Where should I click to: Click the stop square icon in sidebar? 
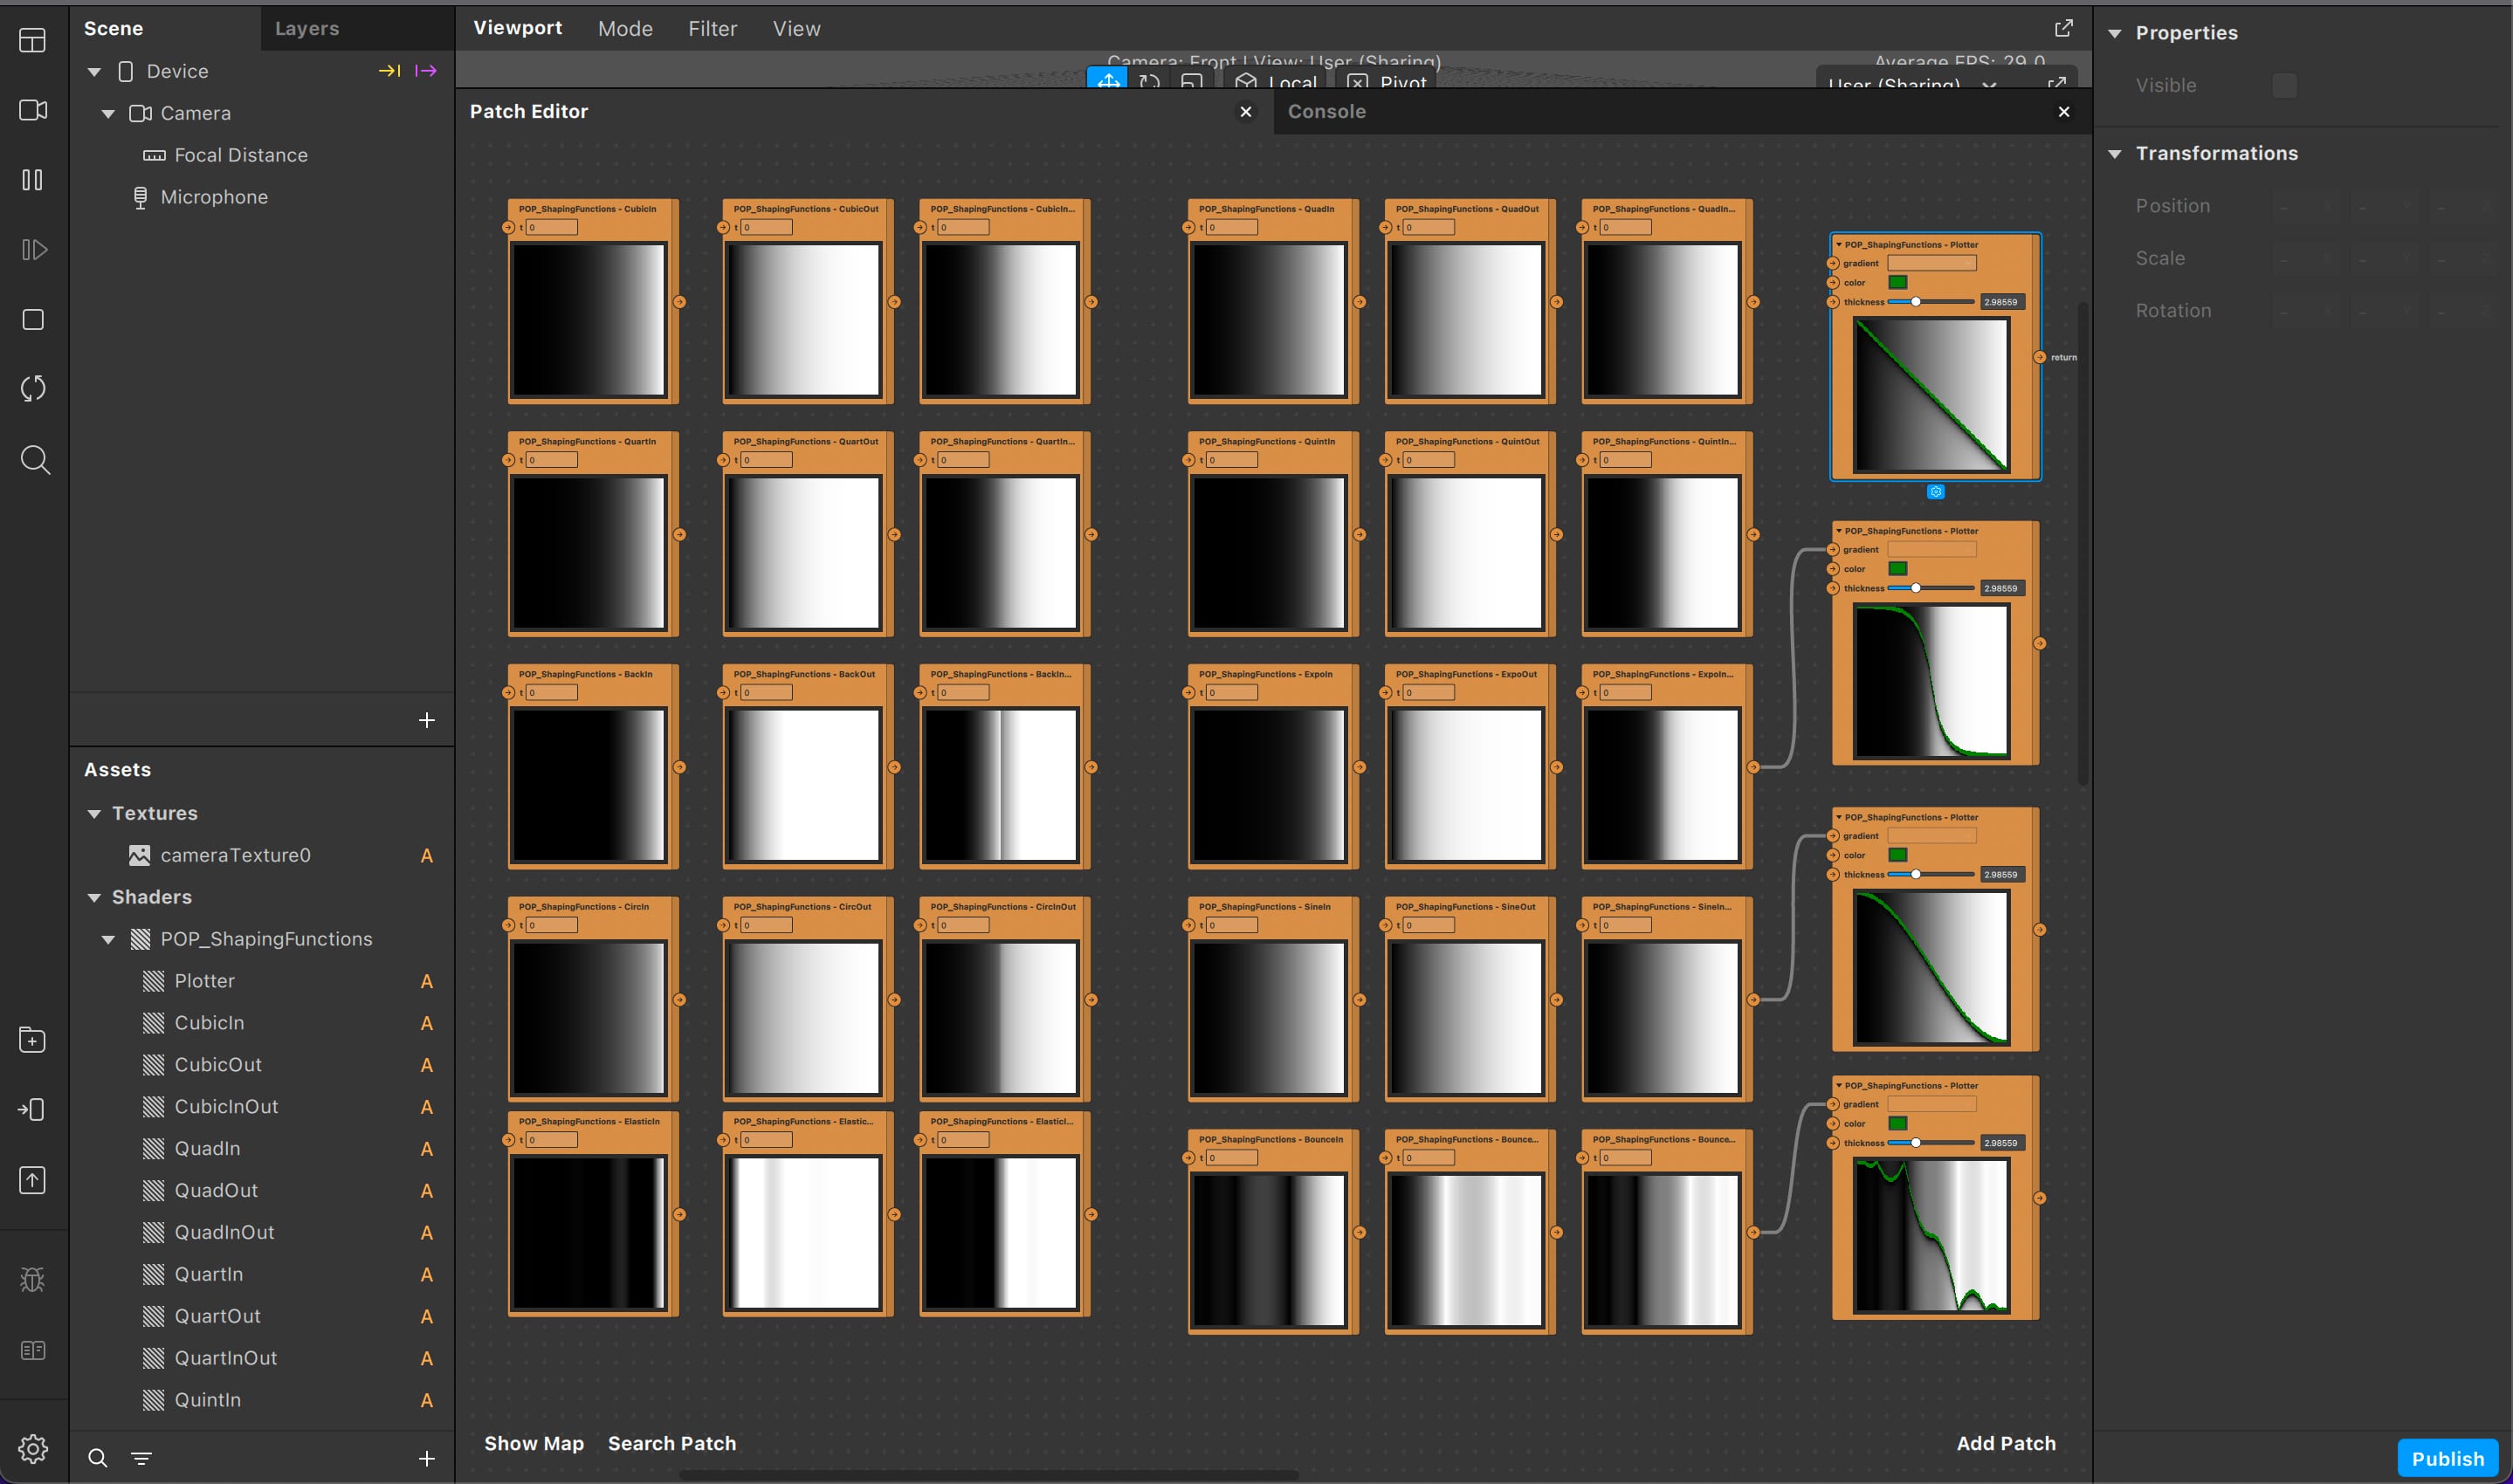[33, 320]
